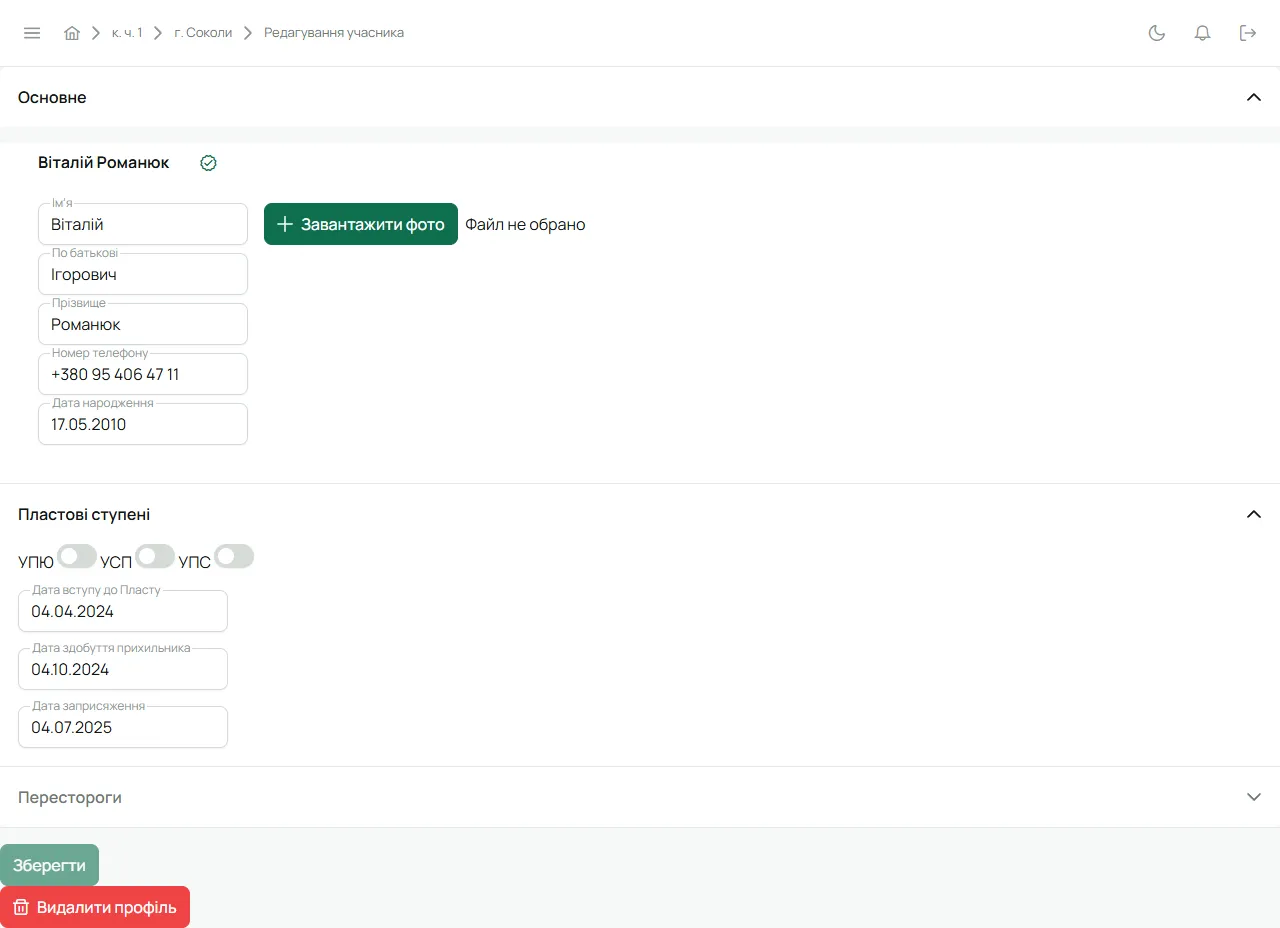The image size is (1280, 928).
Task: Save changes with Зберегти button
Action: pos(49,865)
